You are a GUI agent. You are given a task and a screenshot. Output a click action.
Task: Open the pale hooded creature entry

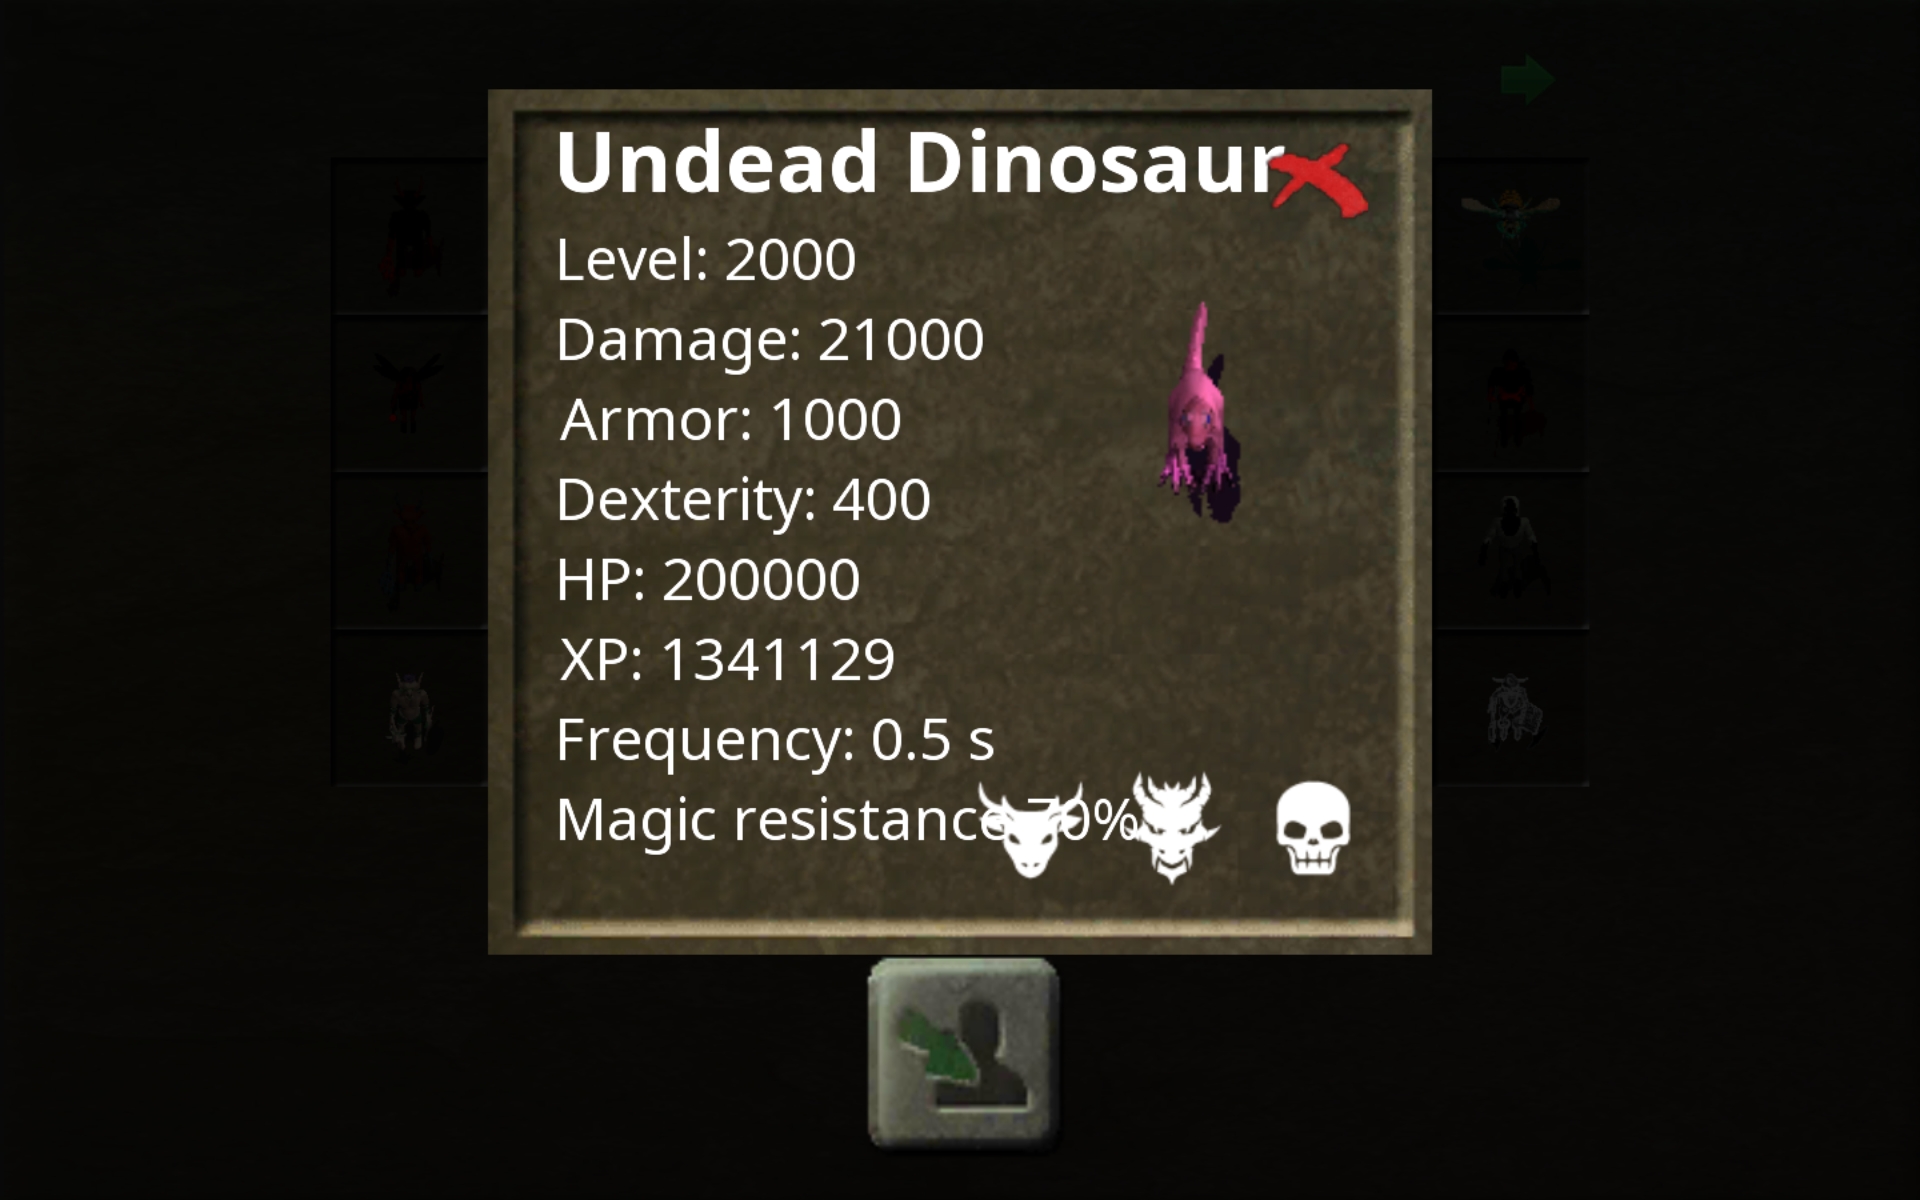(x=1510, y=552)
